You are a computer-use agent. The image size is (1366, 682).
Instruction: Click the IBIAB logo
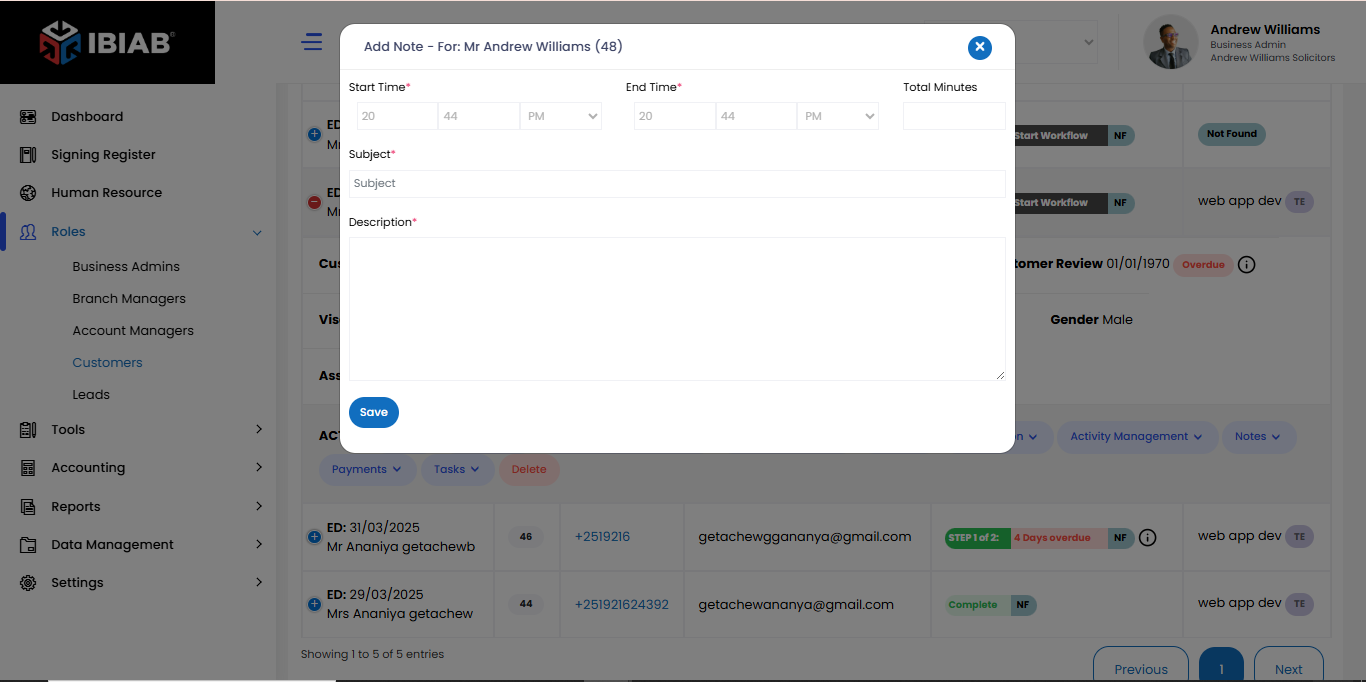click(107, 42)
